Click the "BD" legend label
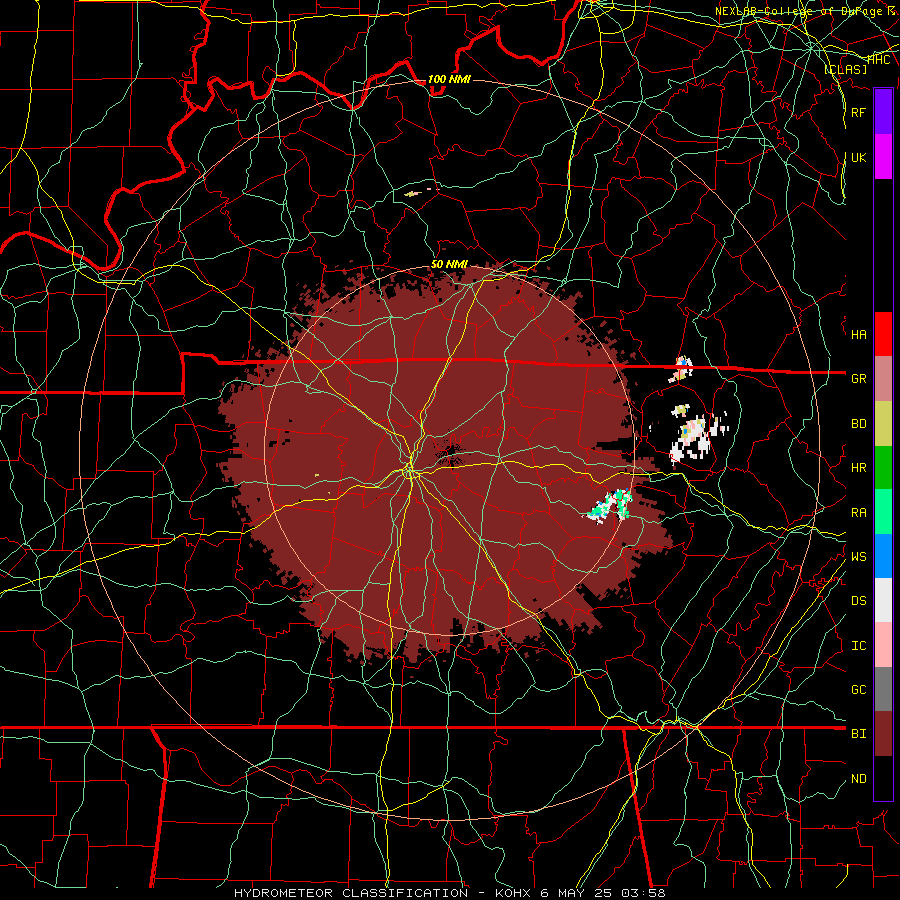The width and height of the screenshot is (900, 900). click(x=858, y=424)
